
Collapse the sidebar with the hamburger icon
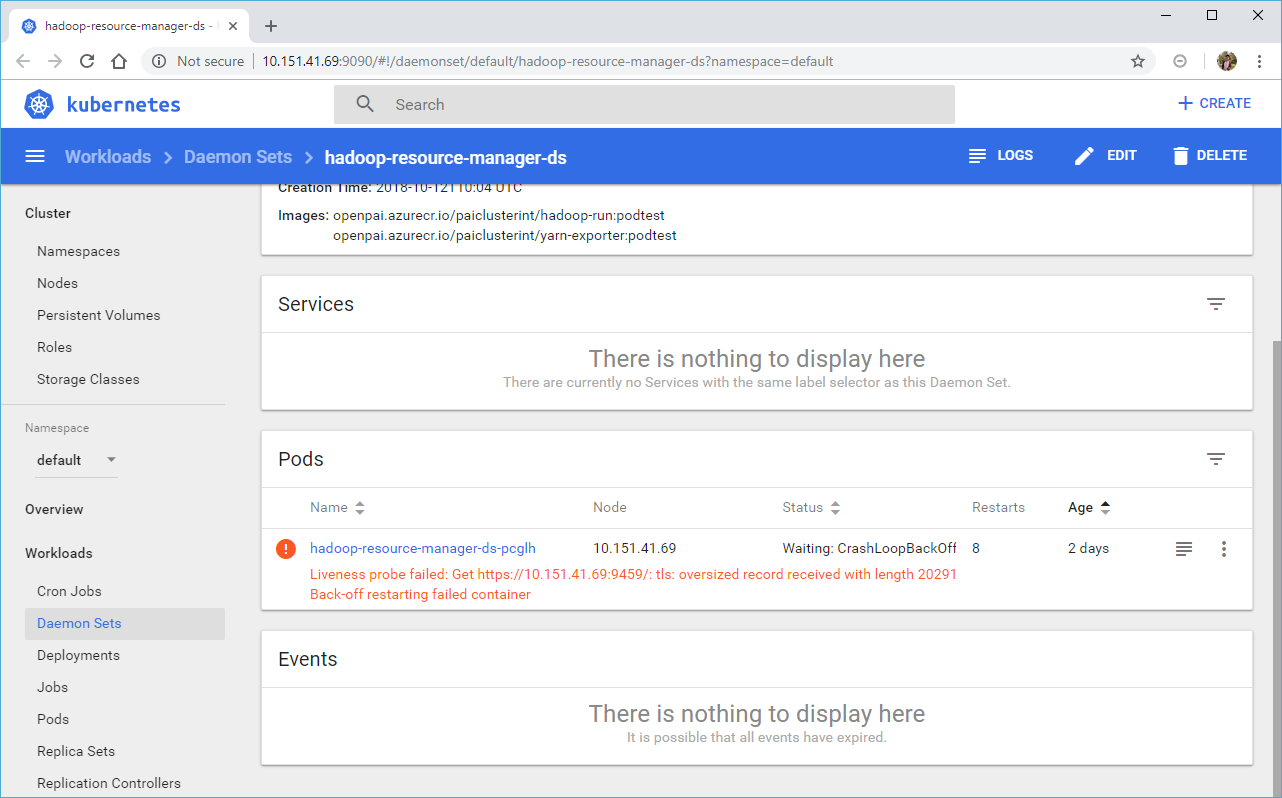point(34,156)
